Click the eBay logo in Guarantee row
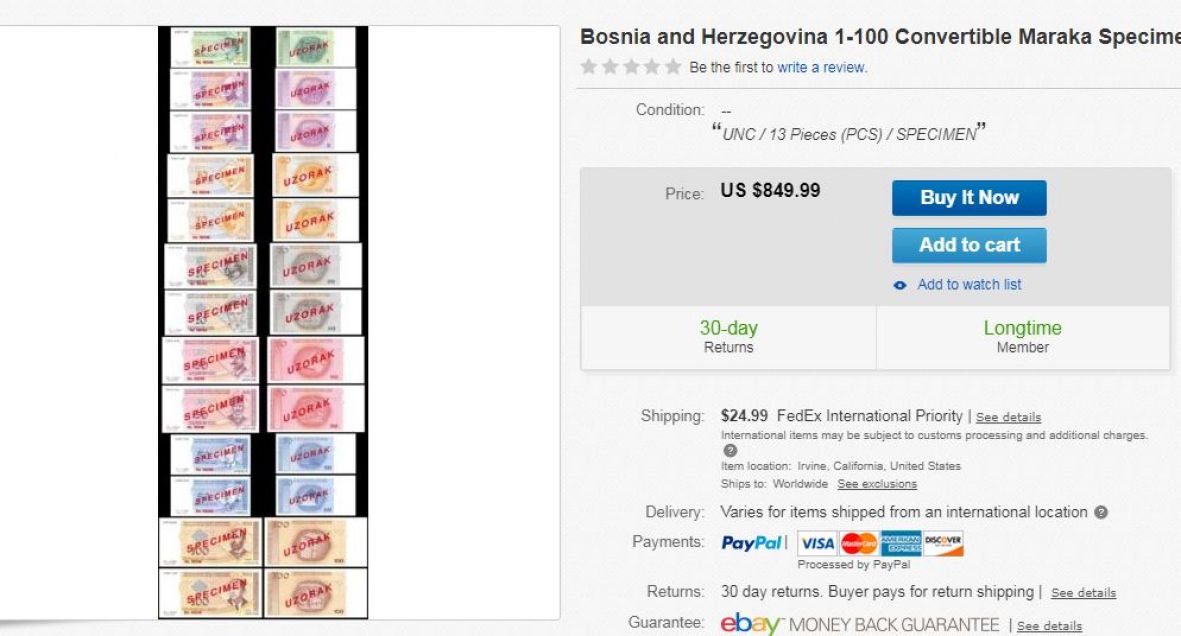This screenshot has height=636, width=1181. tap(751, 624)
